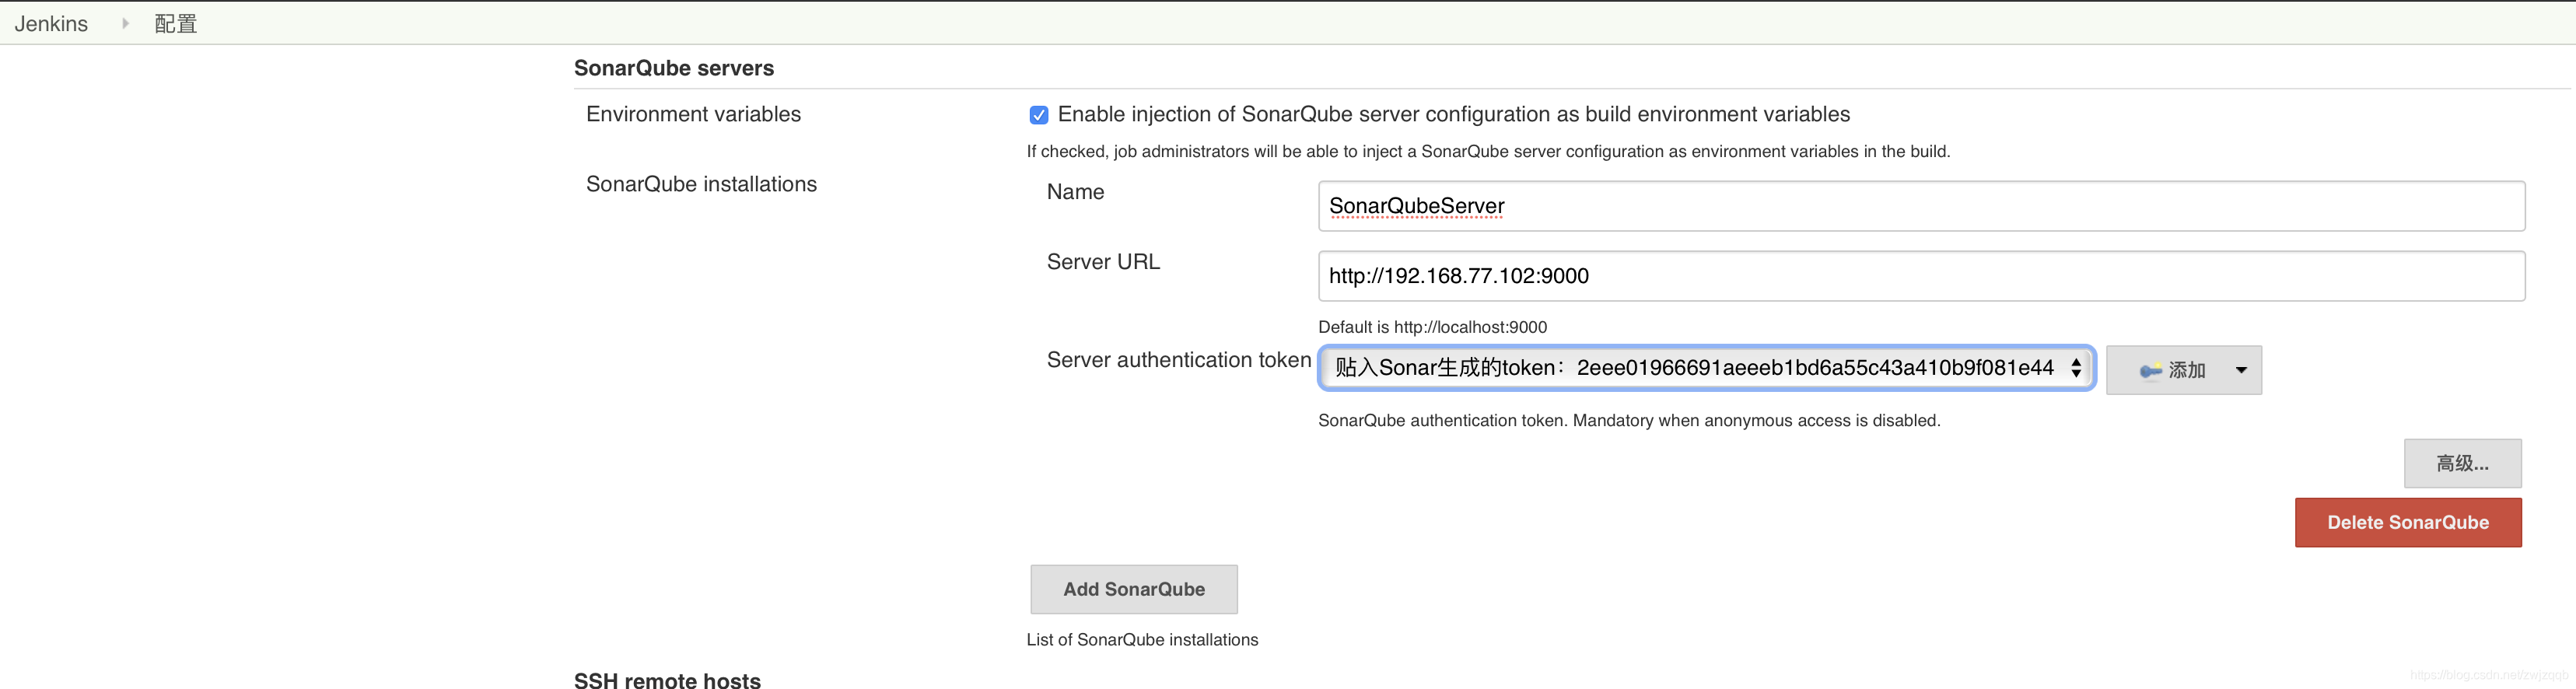
Task: Click the Server authentication token label
Action: tap(1178, 360)
